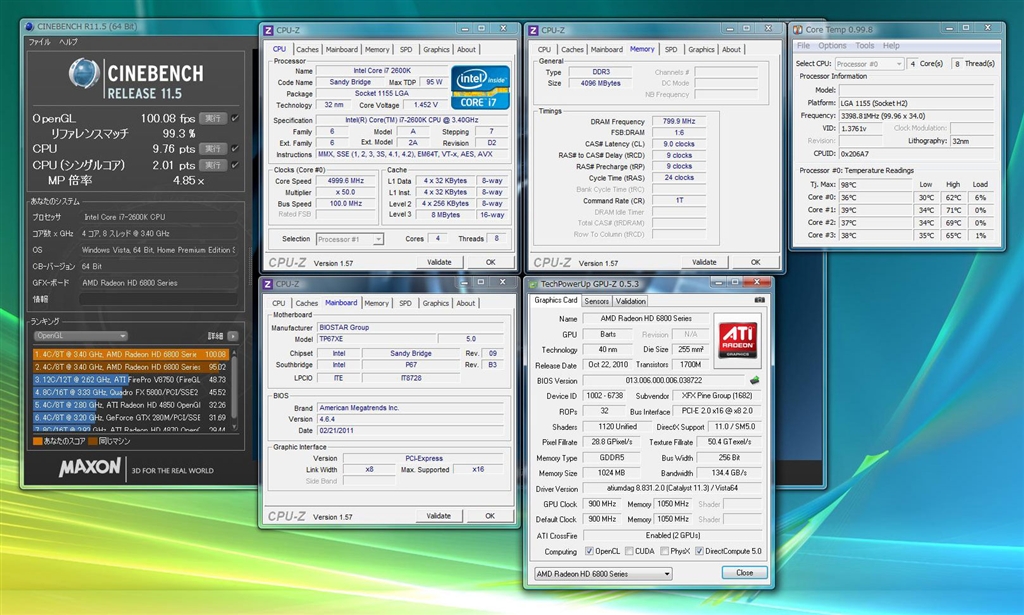Open Graphics tab in CPU-Z CPU-tab window
The height and width of the screenshot is (615, 1024).
436,50
